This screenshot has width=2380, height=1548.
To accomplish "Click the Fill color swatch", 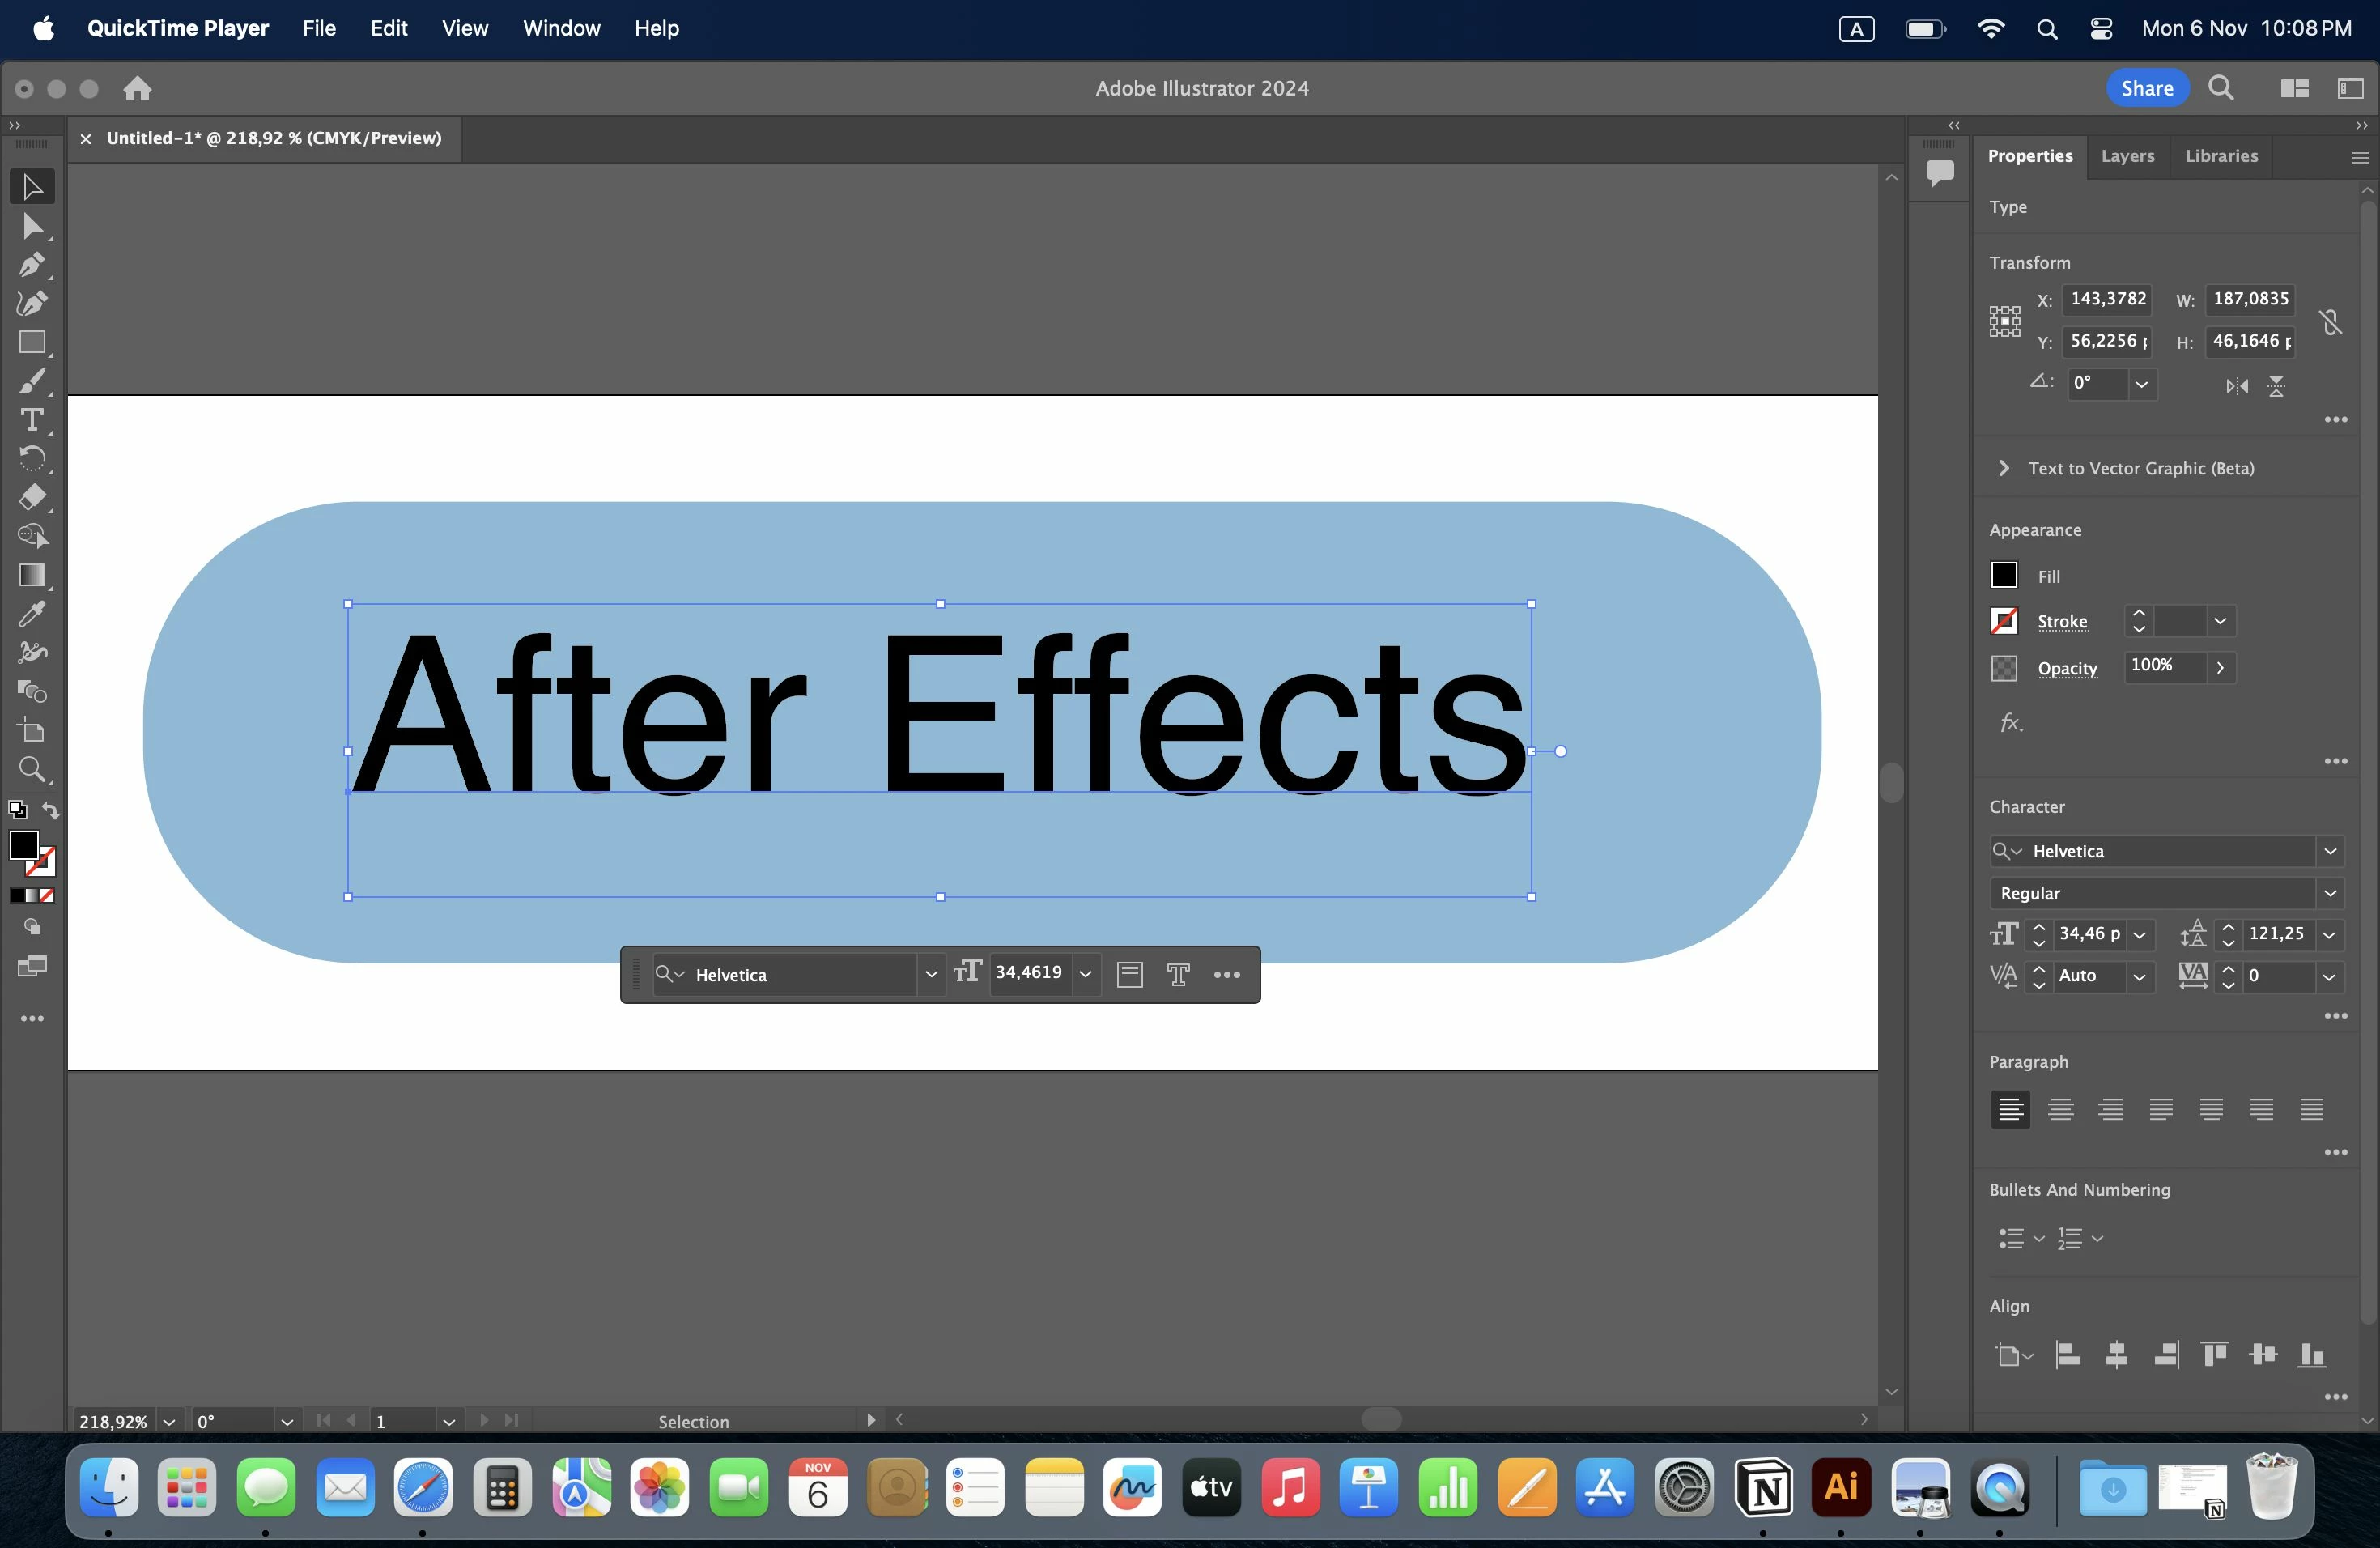I will (x=2004, y=575).
